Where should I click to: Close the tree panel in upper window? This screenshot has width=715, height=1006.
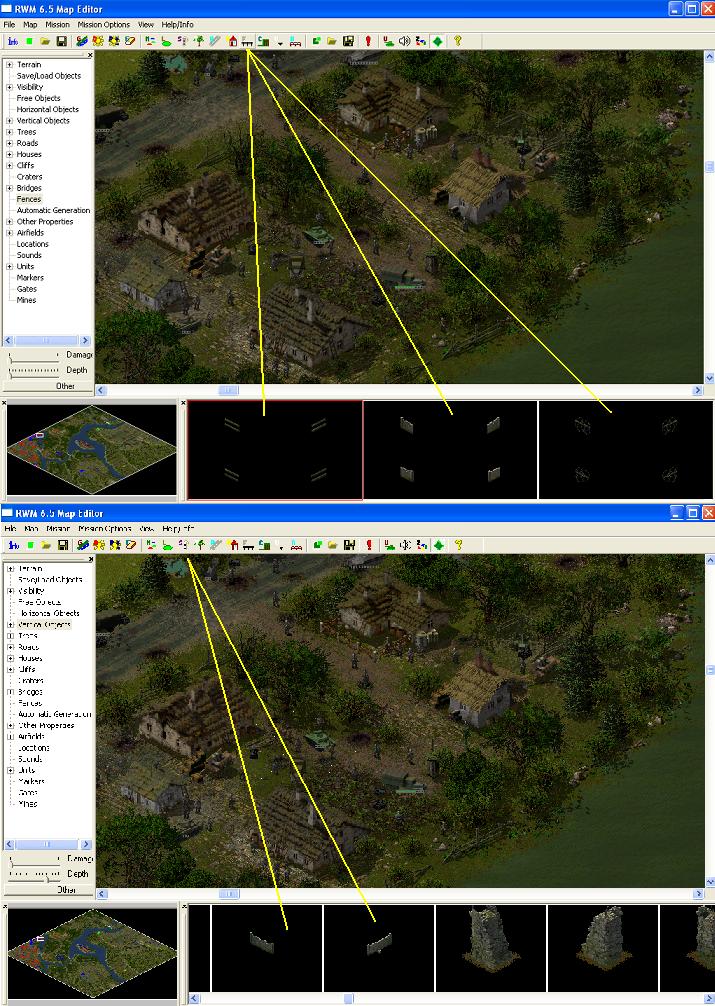[x=90, y=55]
